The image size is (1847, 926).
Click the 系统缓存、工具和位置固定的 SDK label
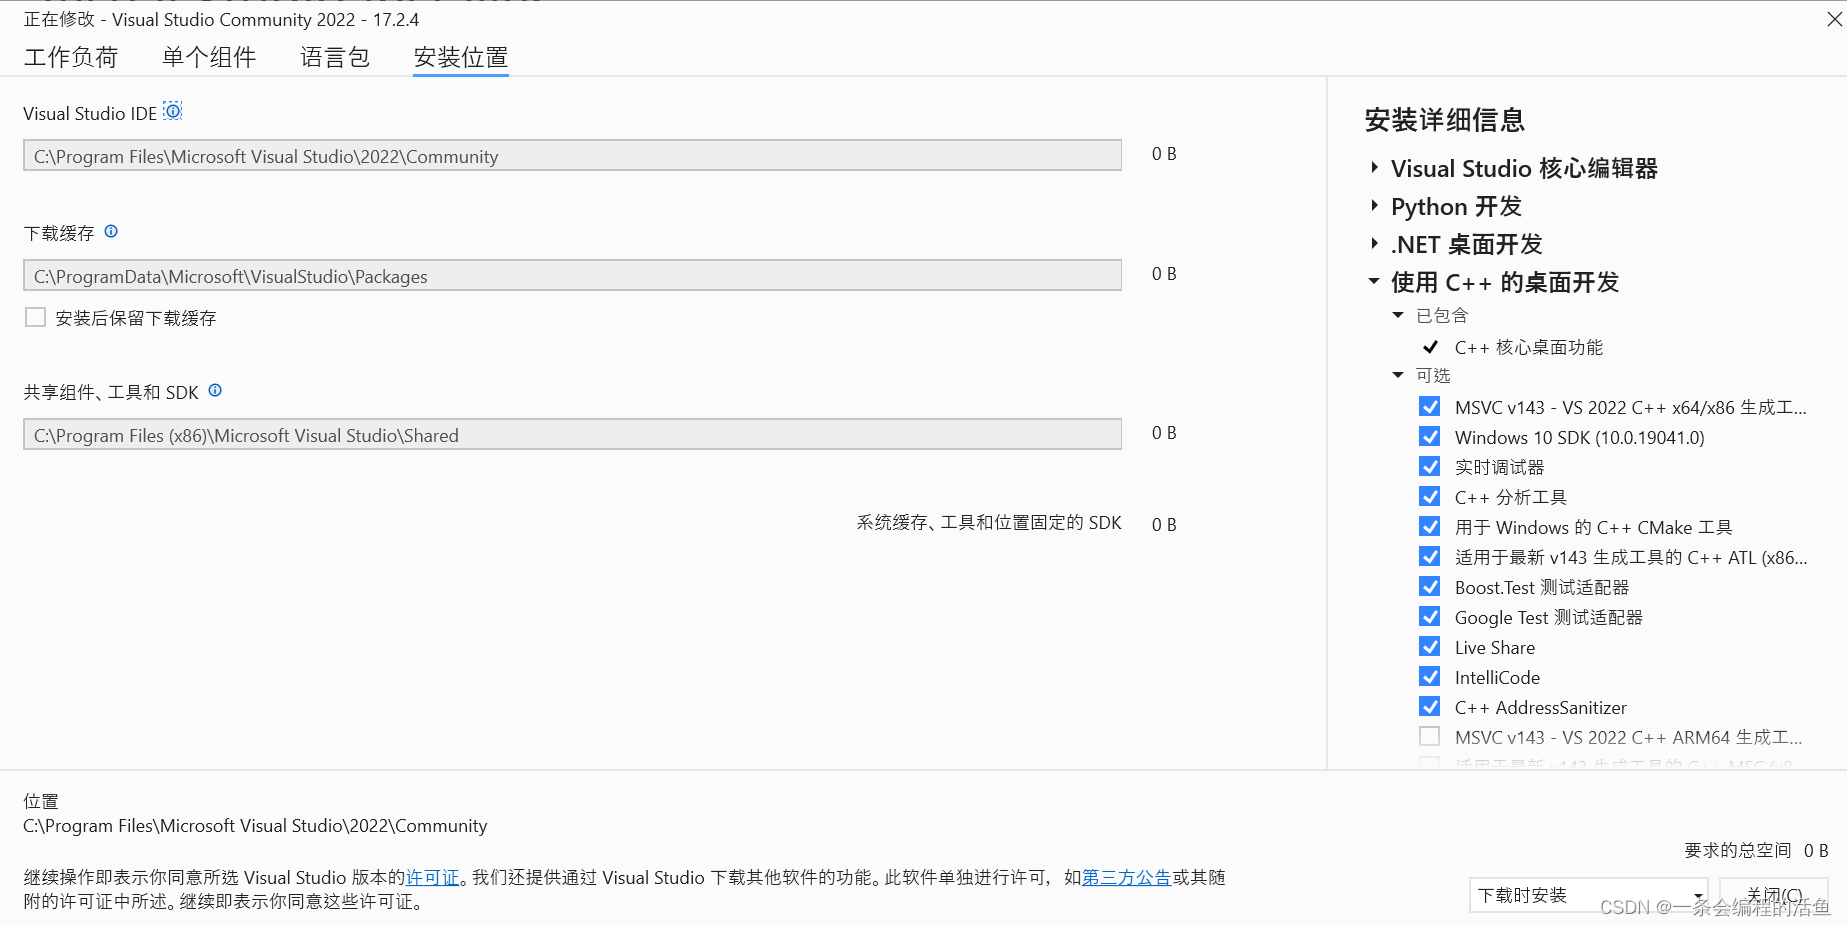(x=989, y=523)
